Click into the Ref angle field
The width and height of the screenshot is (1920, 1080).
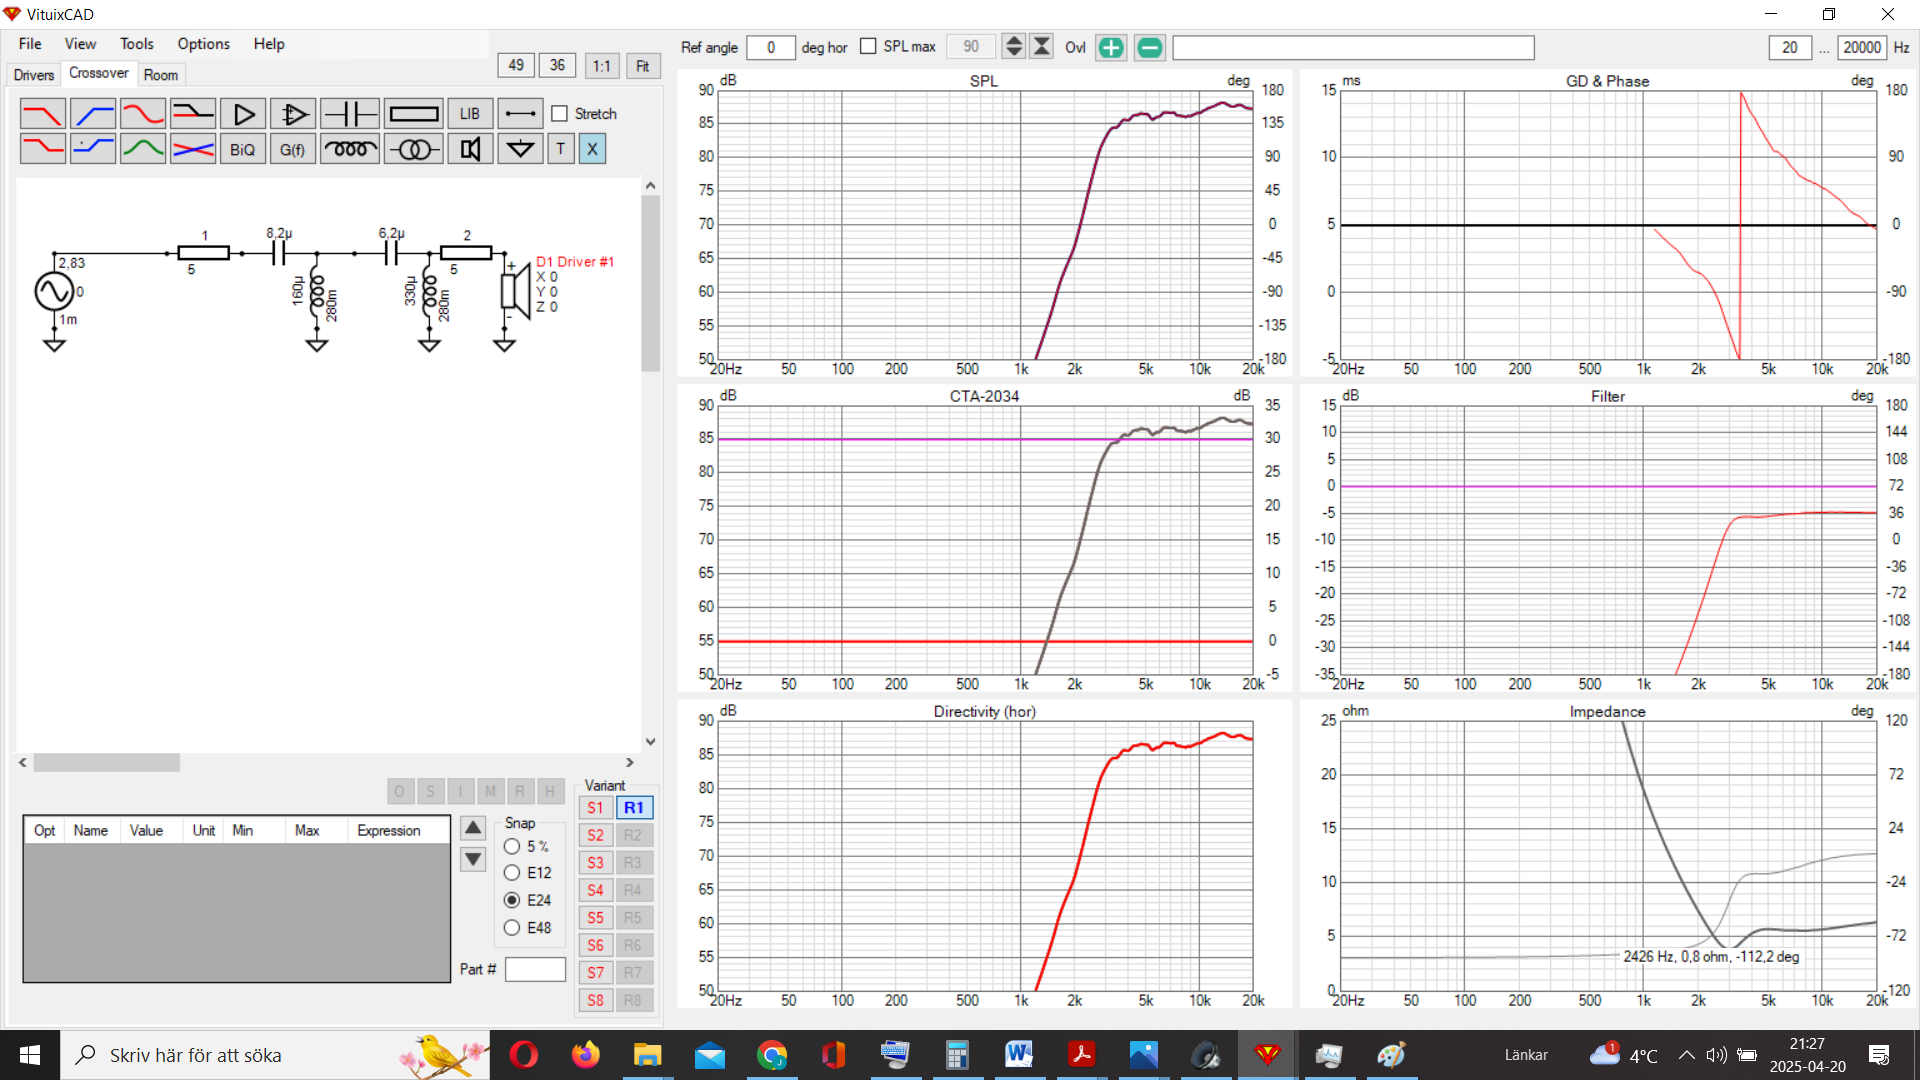click(x=770, y=47)
